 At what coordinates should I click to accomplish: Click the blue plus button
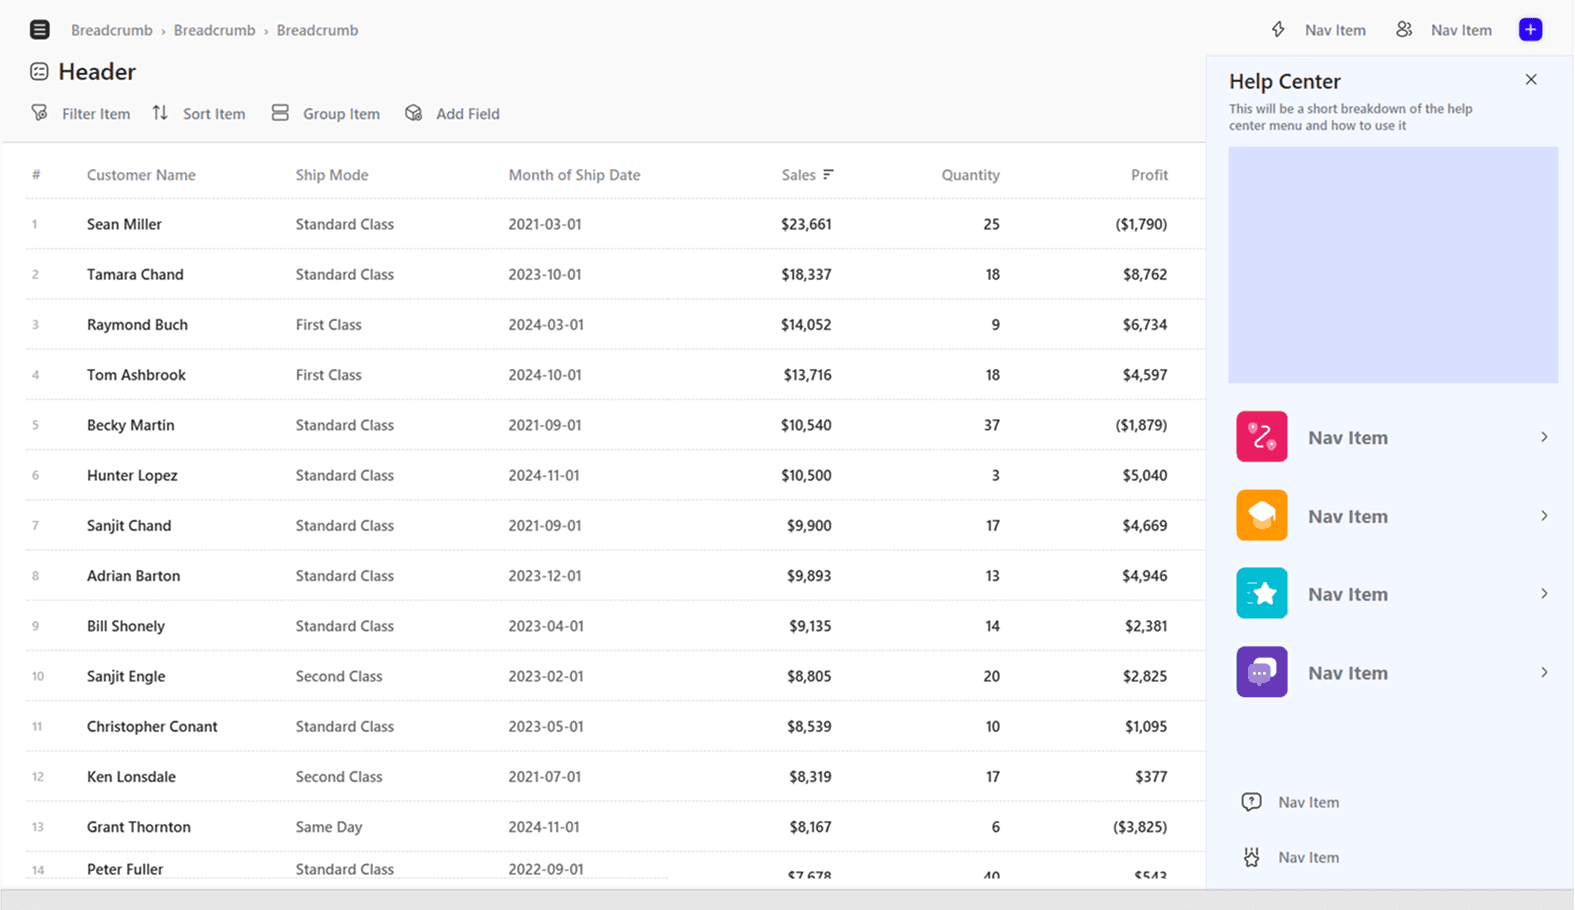[1530, 30]
